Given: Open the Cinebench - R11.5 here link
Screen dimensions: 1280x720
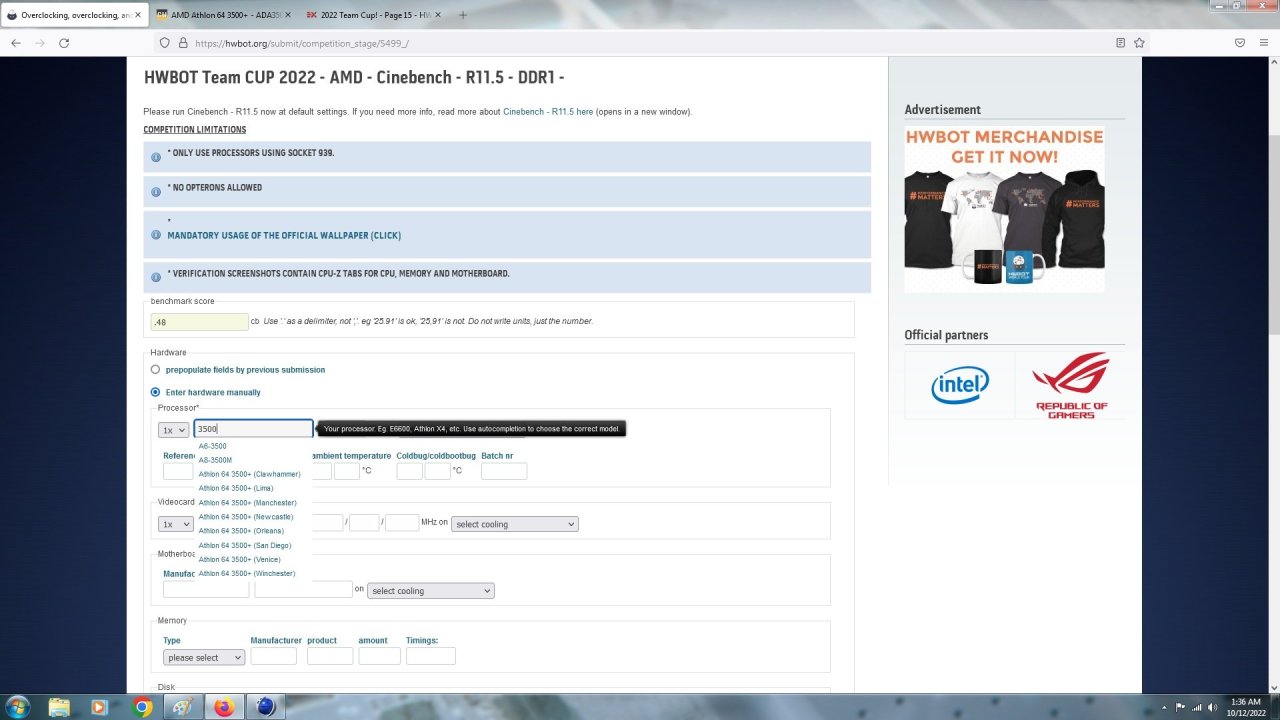Looking at the screenshot, I should tap(548, 112).
